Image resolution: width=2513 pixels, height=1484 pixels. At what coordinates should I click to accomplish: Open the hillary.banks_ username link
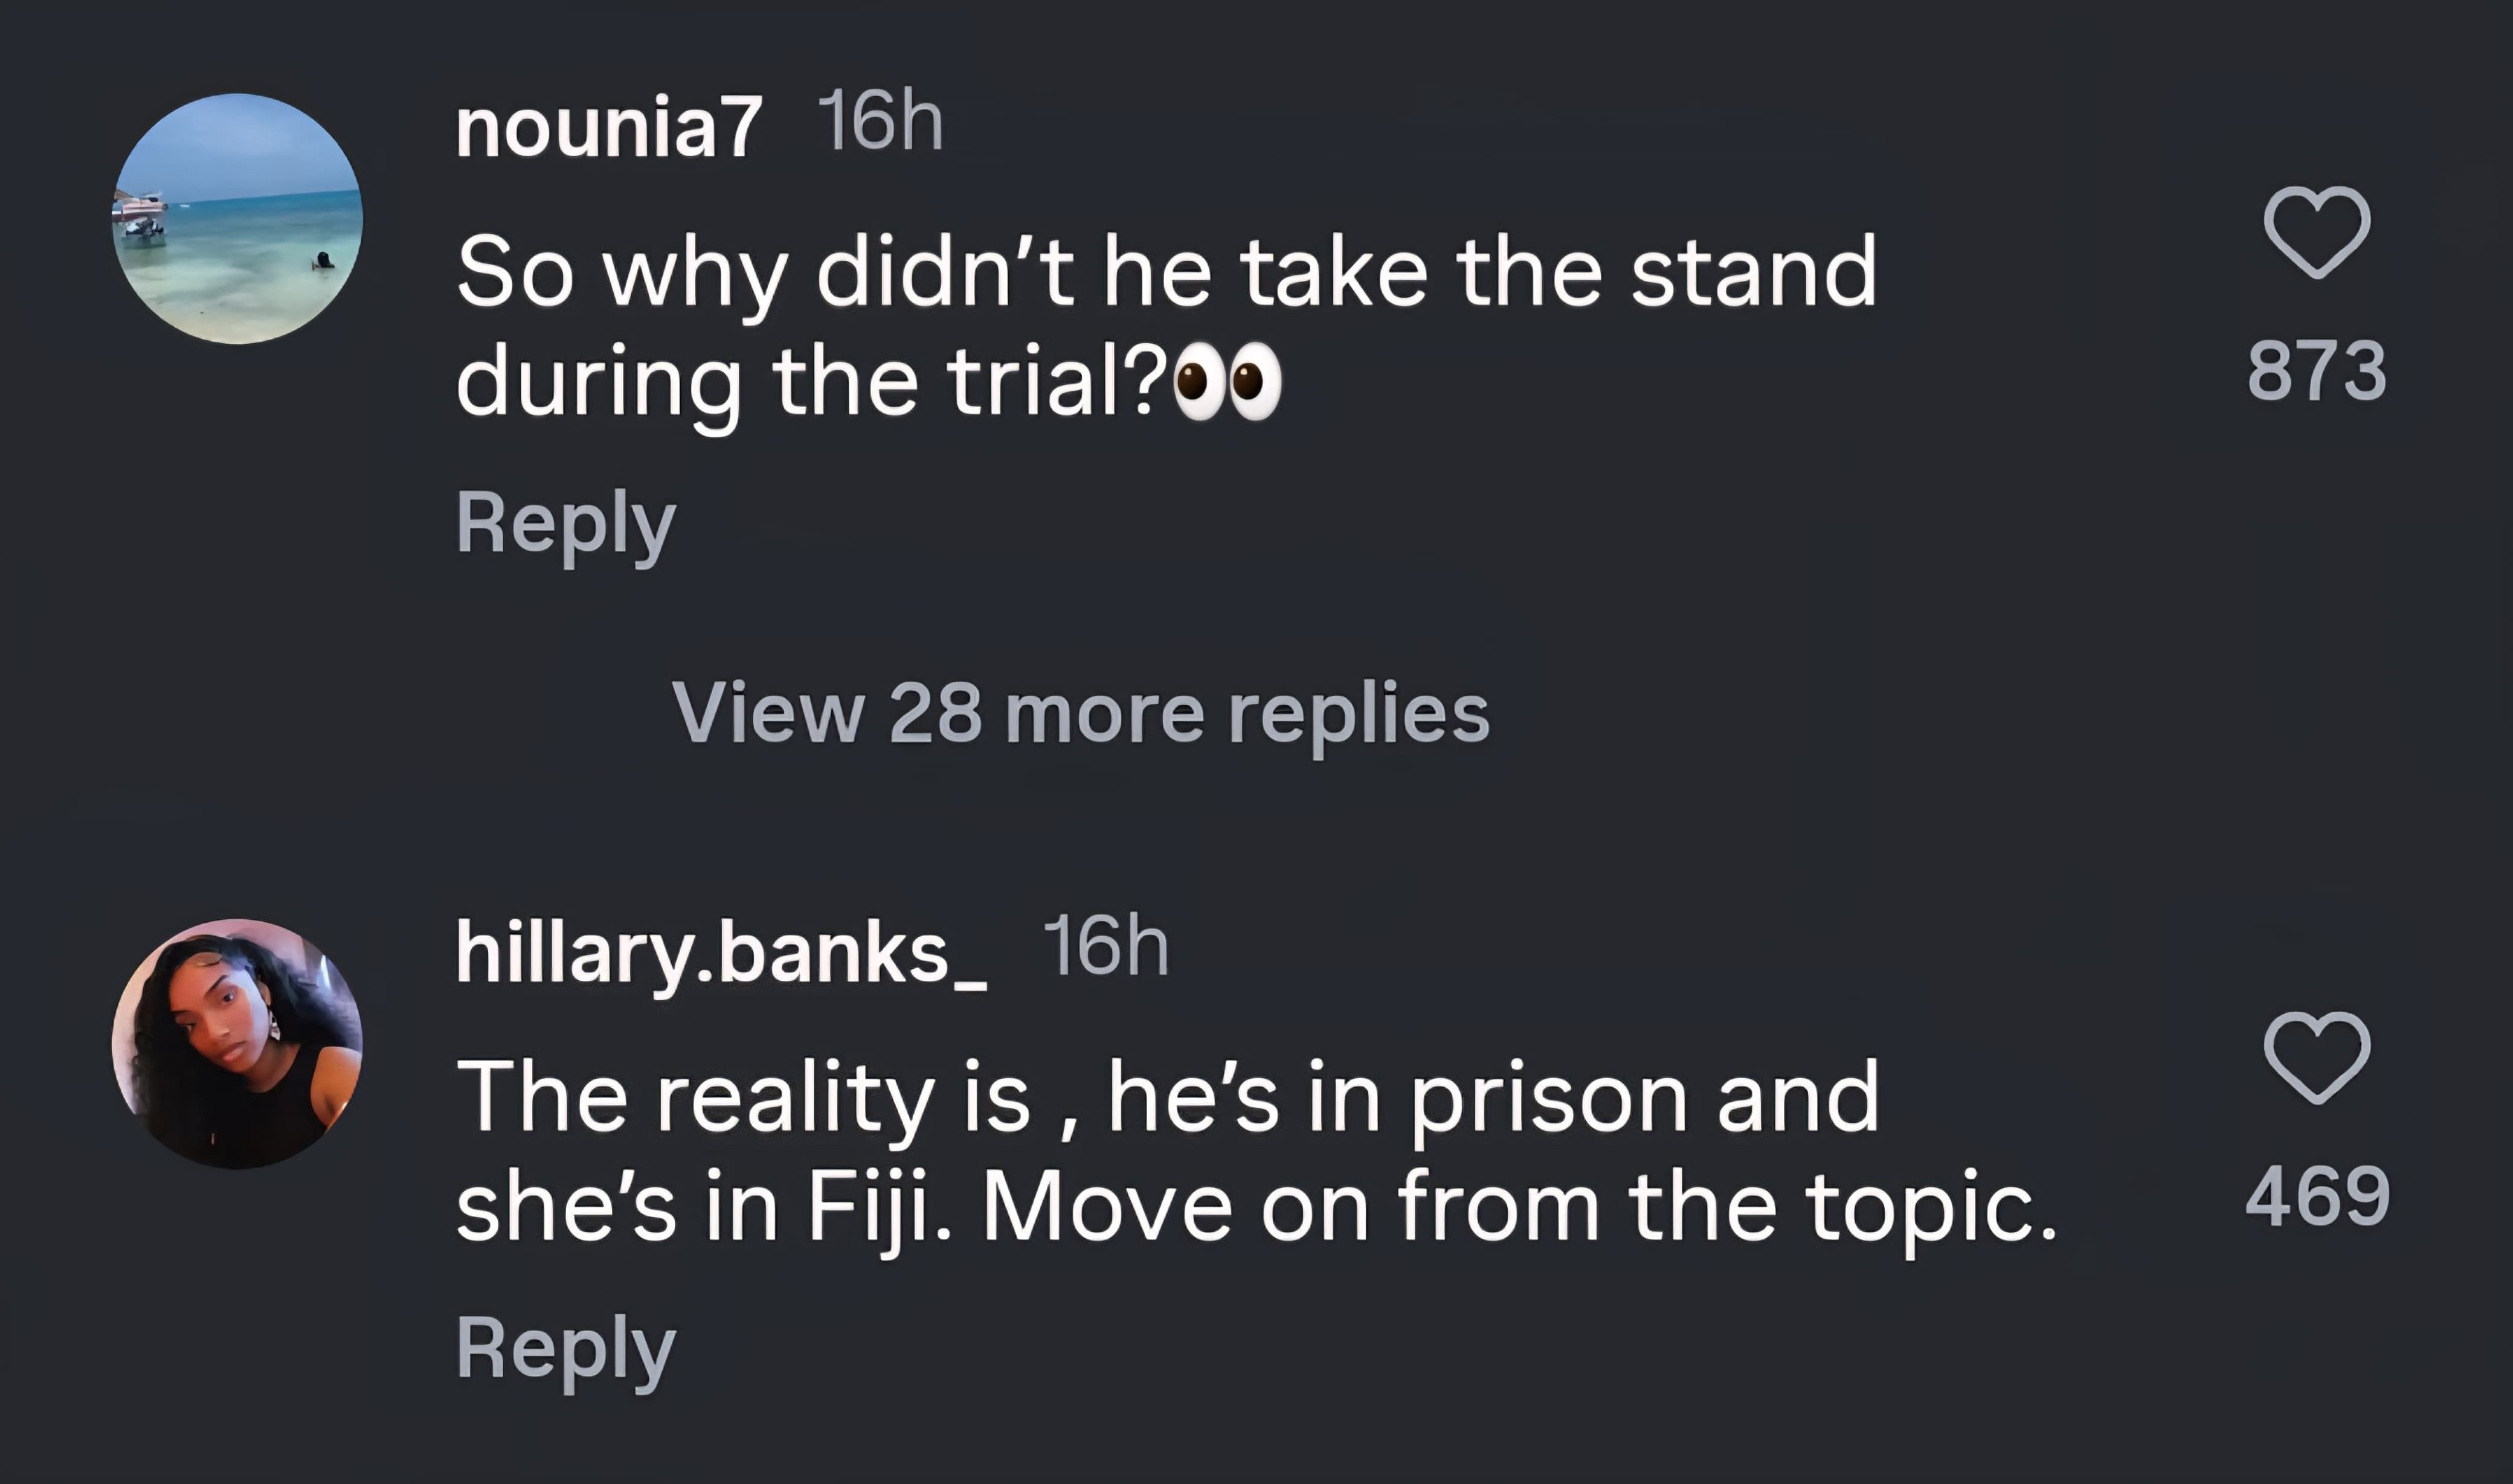coord(721,952)
